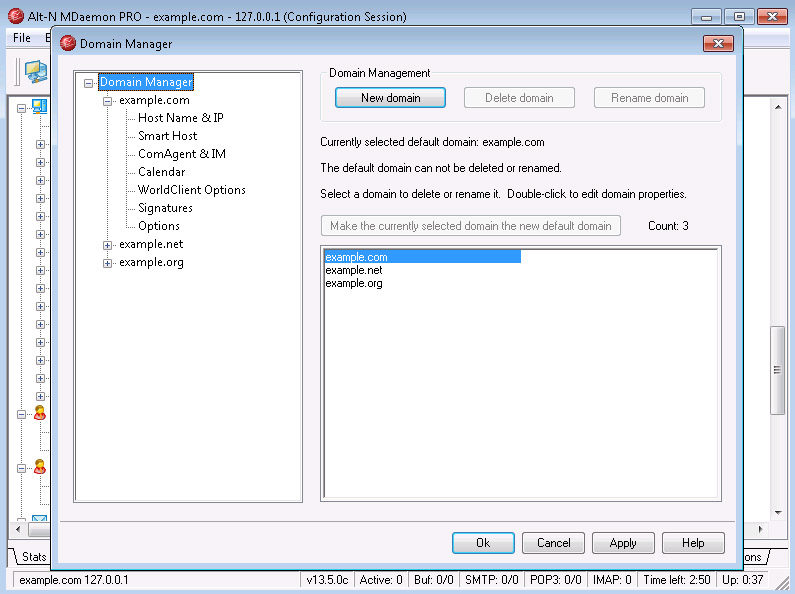This screenshot has width=795, height=594.
Task: Open Options under example.com
Action: pyautogui.click(x=159, y=226)
